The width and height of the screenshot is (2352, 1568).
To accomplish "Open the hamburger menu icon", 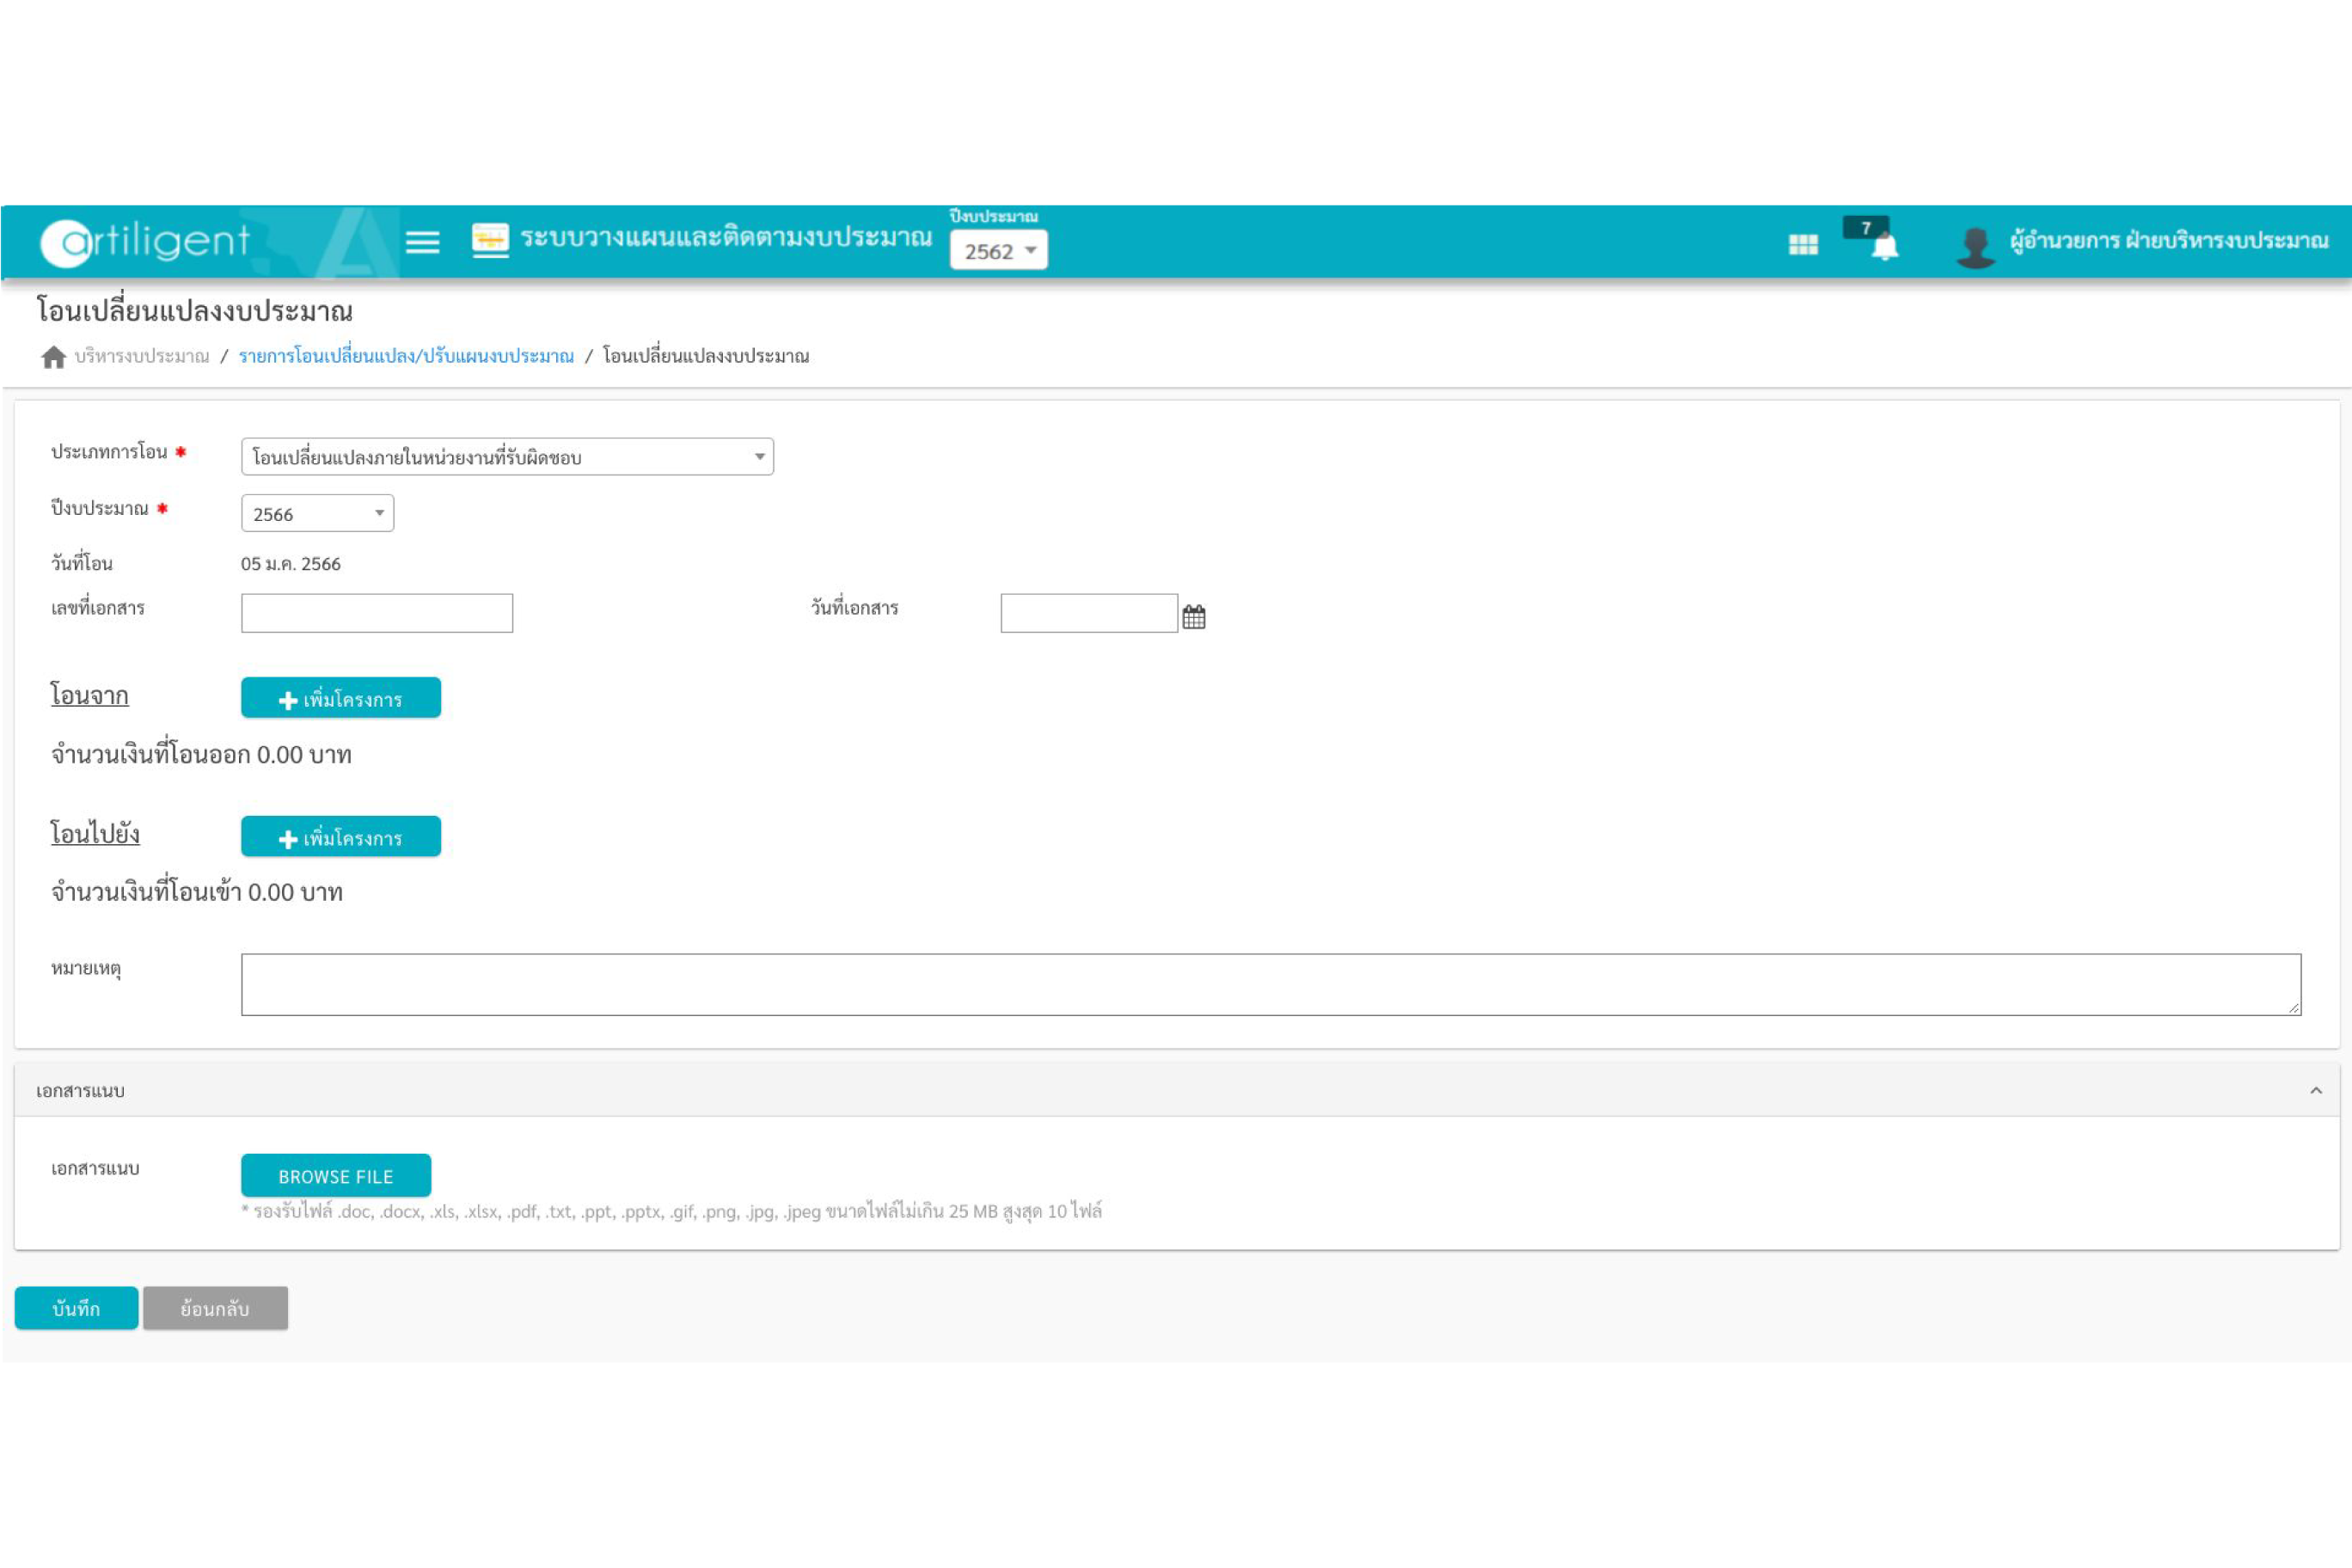I will 422,242.
